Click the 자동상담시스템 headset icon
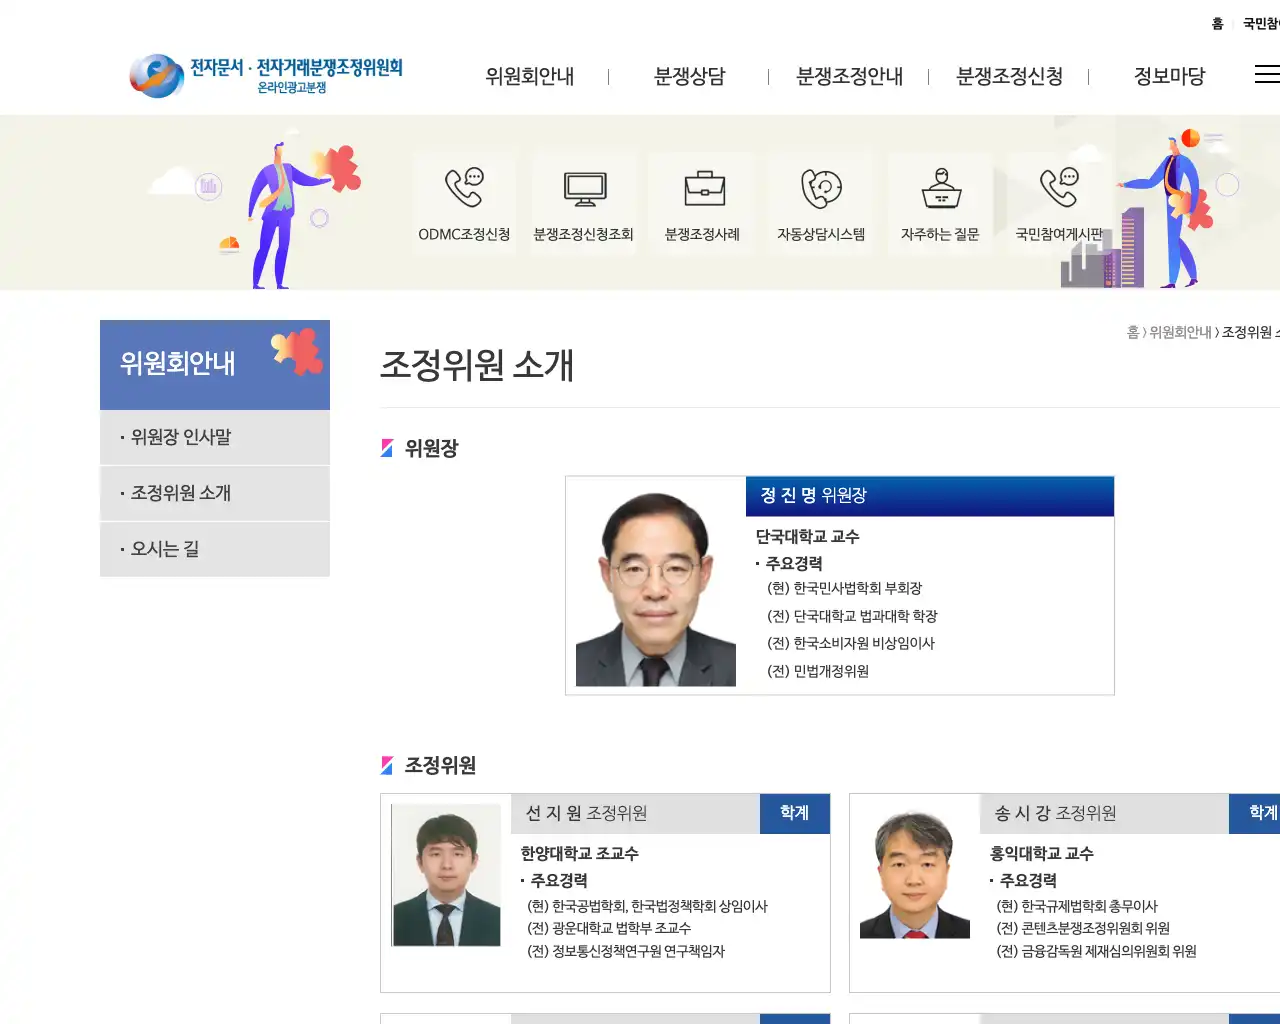The width and height of the screenshot is (1280, 1024). click(x=820, y=190)
